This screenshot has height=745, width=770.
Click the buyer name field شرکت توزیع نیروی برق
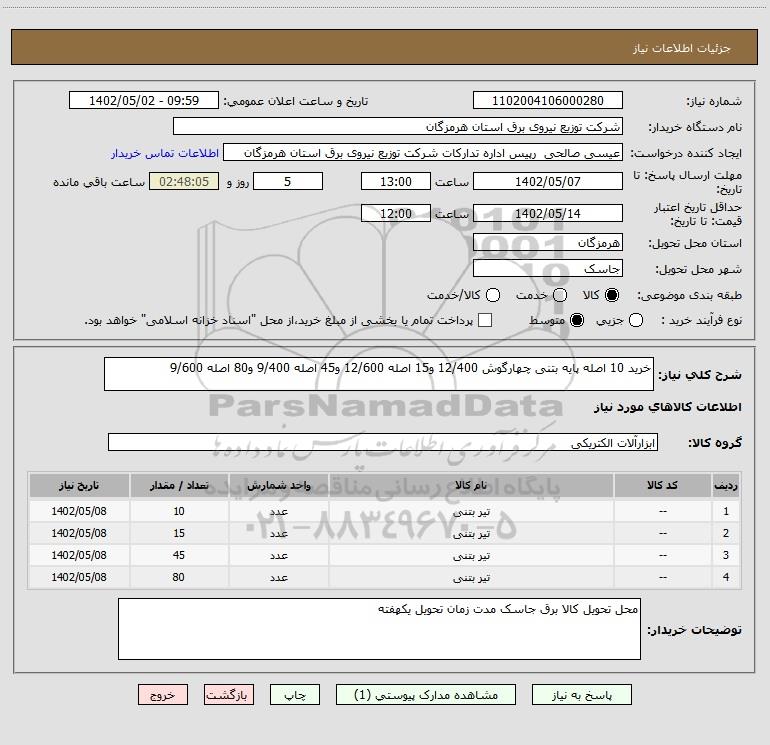click(398, 127)
